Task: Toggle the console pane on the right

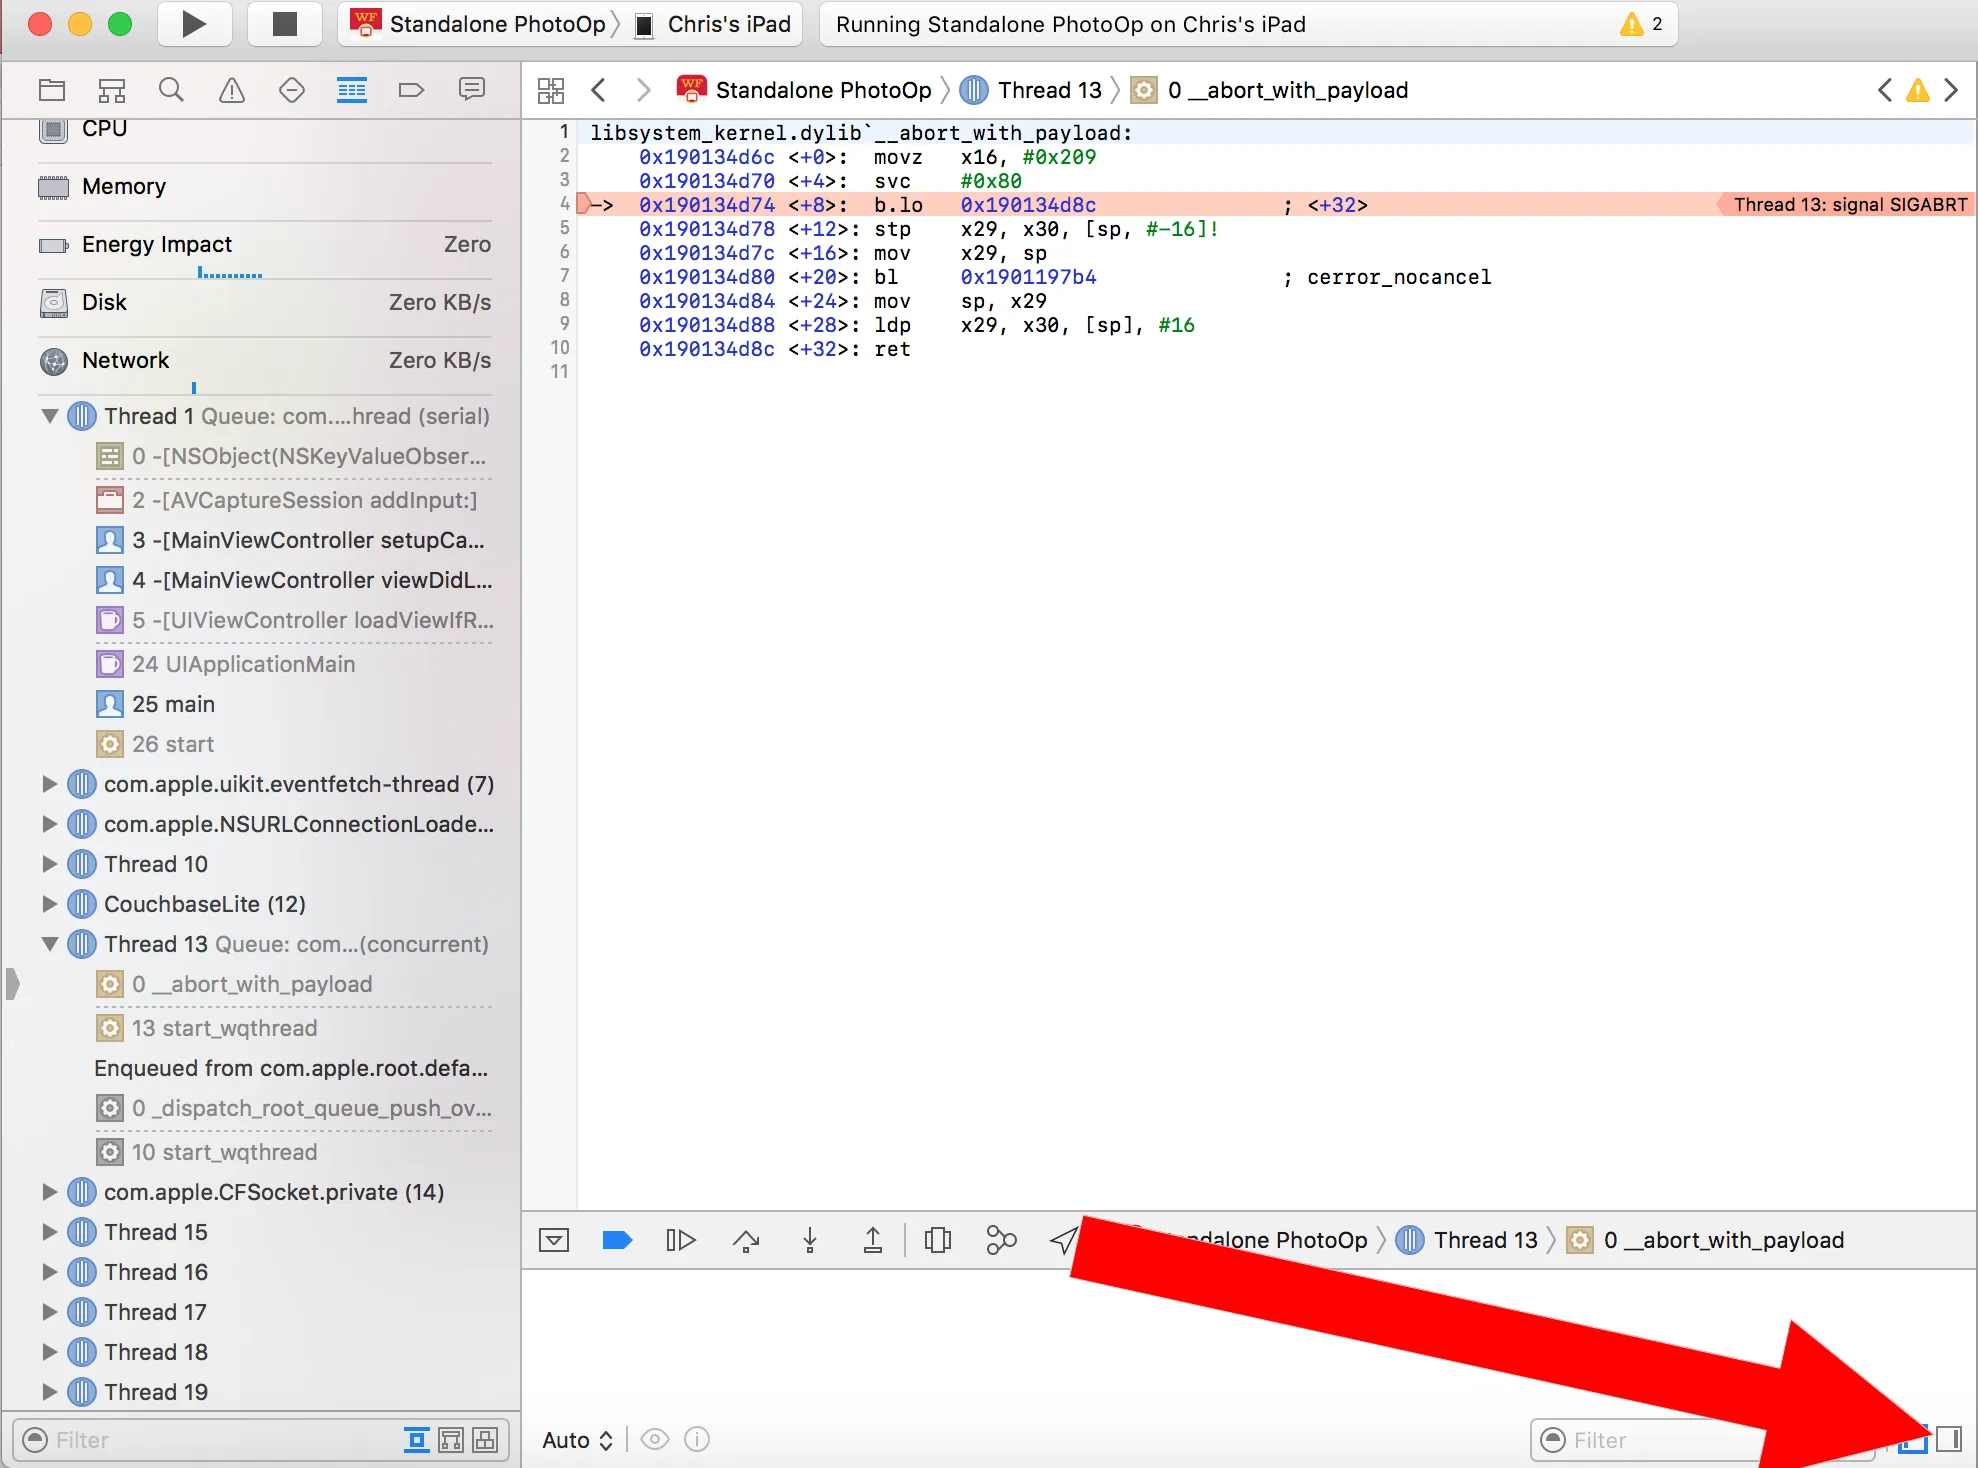Action: click(1948, 1439)
